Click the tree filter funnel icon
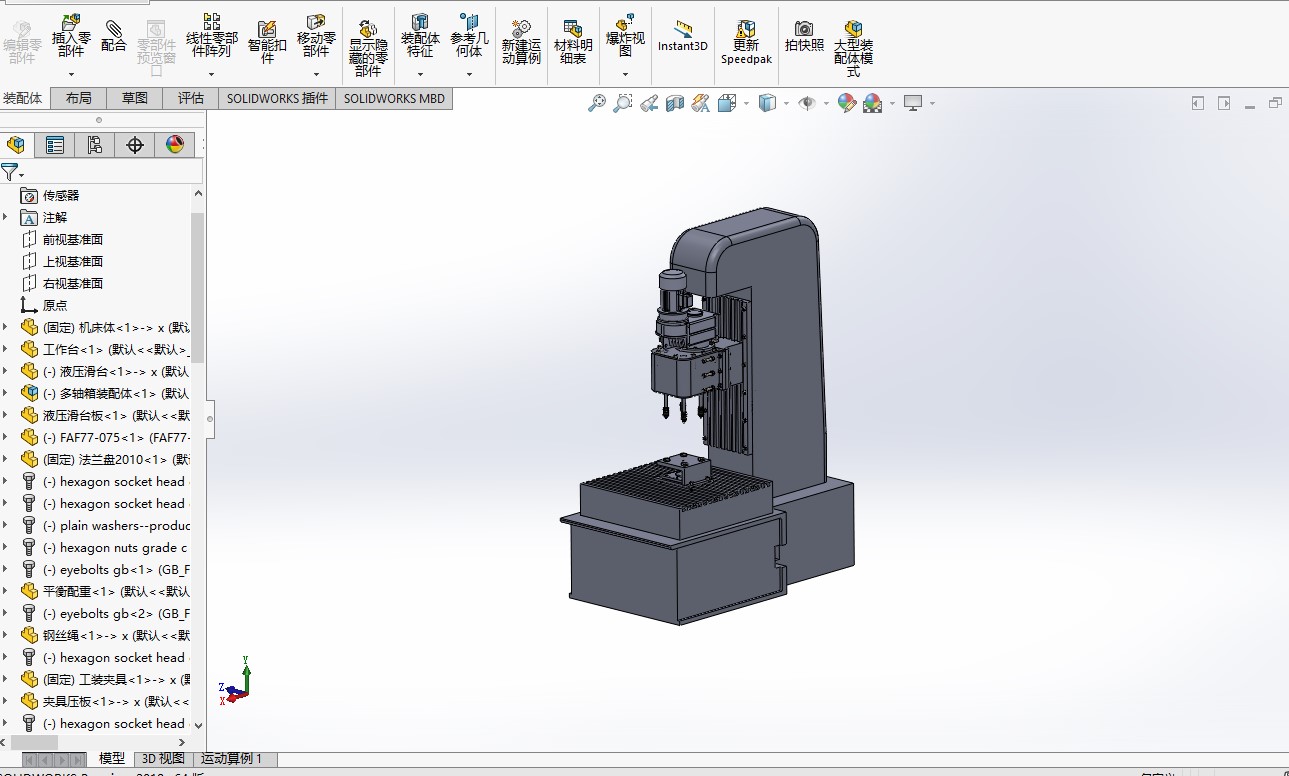This screenshot has height=776, width=1289. point(9,171)
